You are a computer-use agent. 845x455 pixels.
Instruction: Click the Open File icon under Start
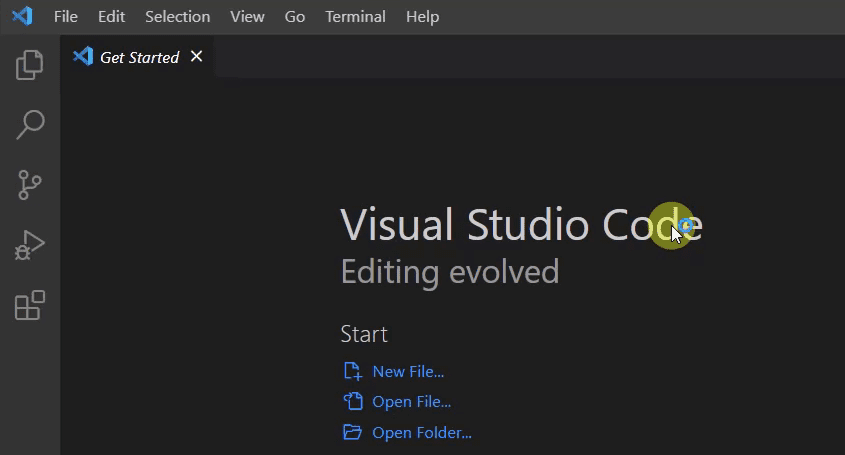[352, 402]
